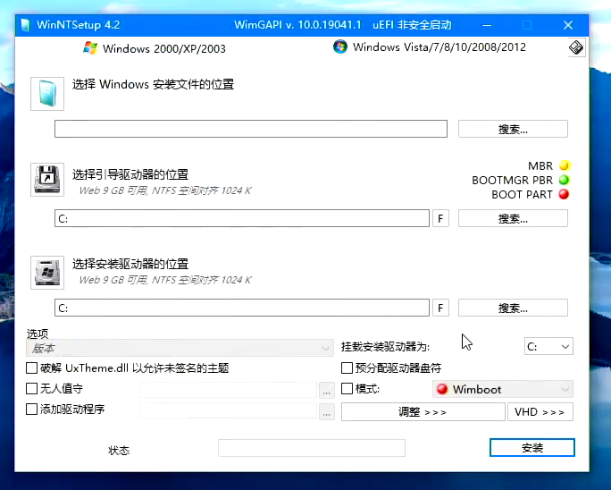Click browse button for unattended file

click(x=327, y=389)
